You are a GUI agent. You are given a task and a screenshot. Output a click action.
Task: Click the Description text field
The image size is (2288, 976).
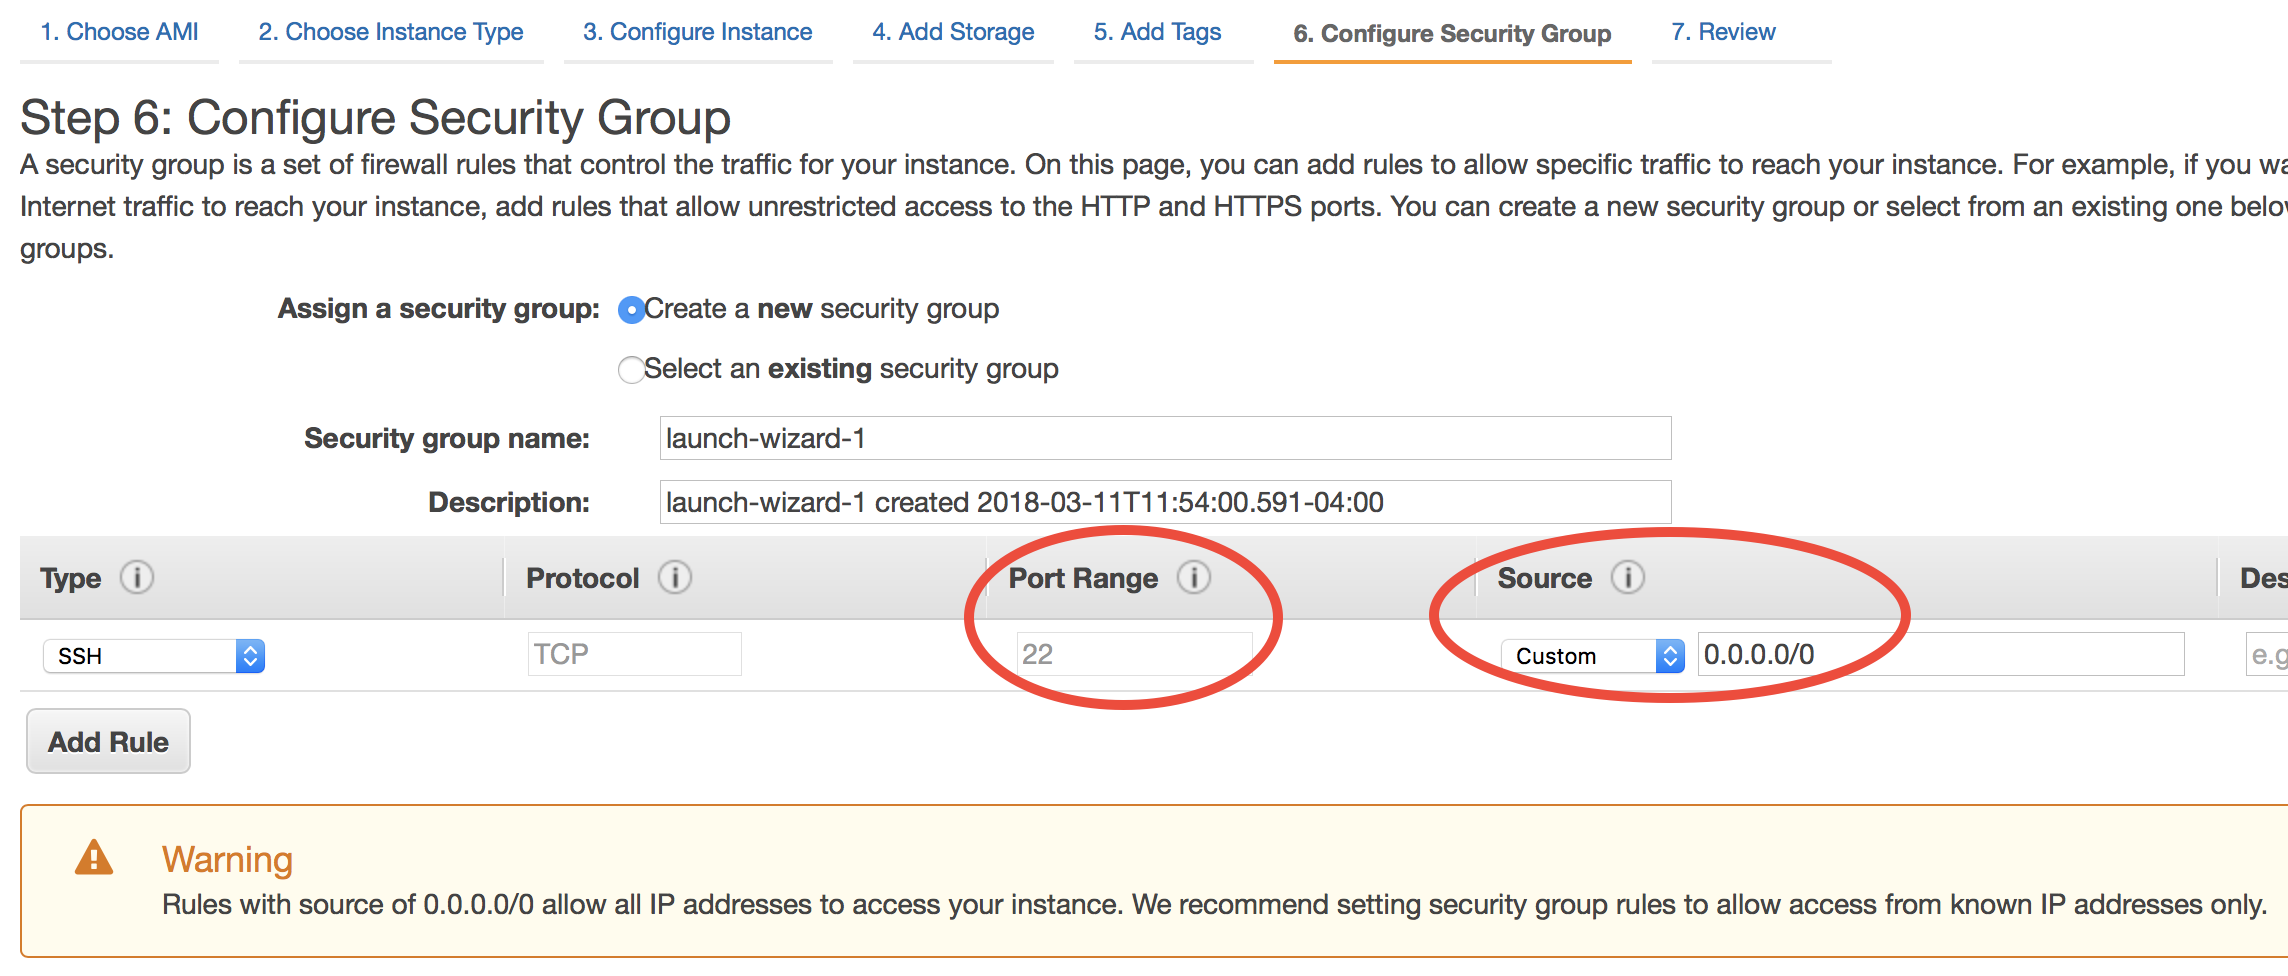coord(1165,502)
